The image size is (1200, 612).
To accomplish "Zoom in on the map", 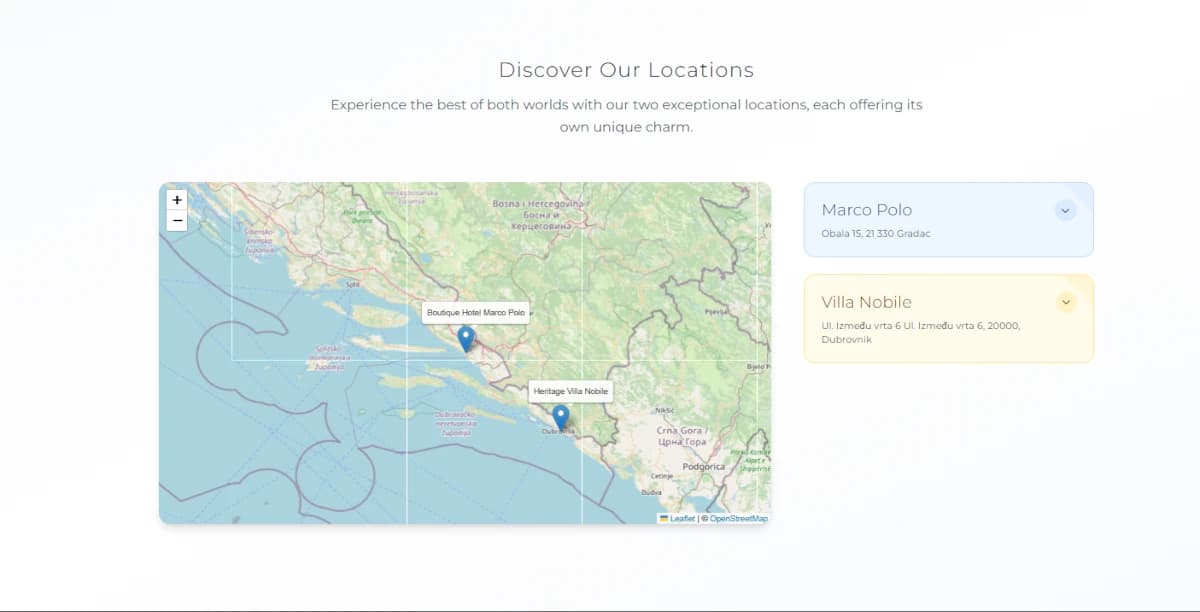I will tap(177, 200).
